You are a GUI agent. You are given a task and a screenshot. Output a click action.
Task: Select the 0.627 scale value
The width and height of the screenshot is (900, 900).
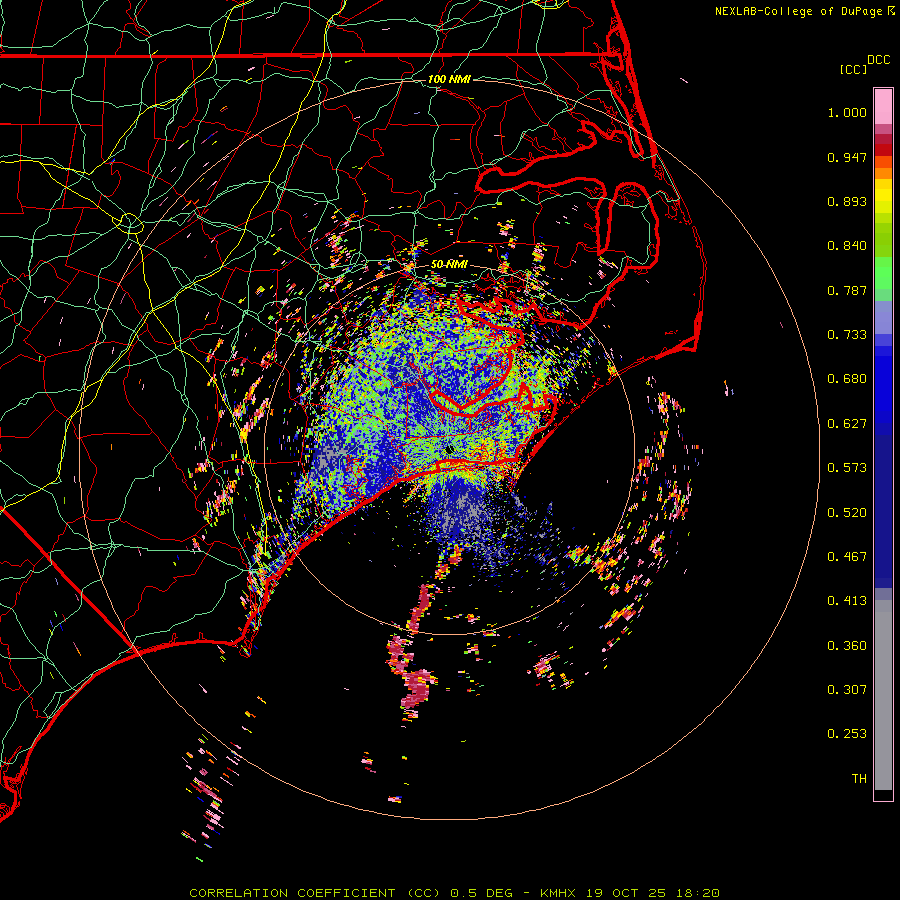point(847,424)
